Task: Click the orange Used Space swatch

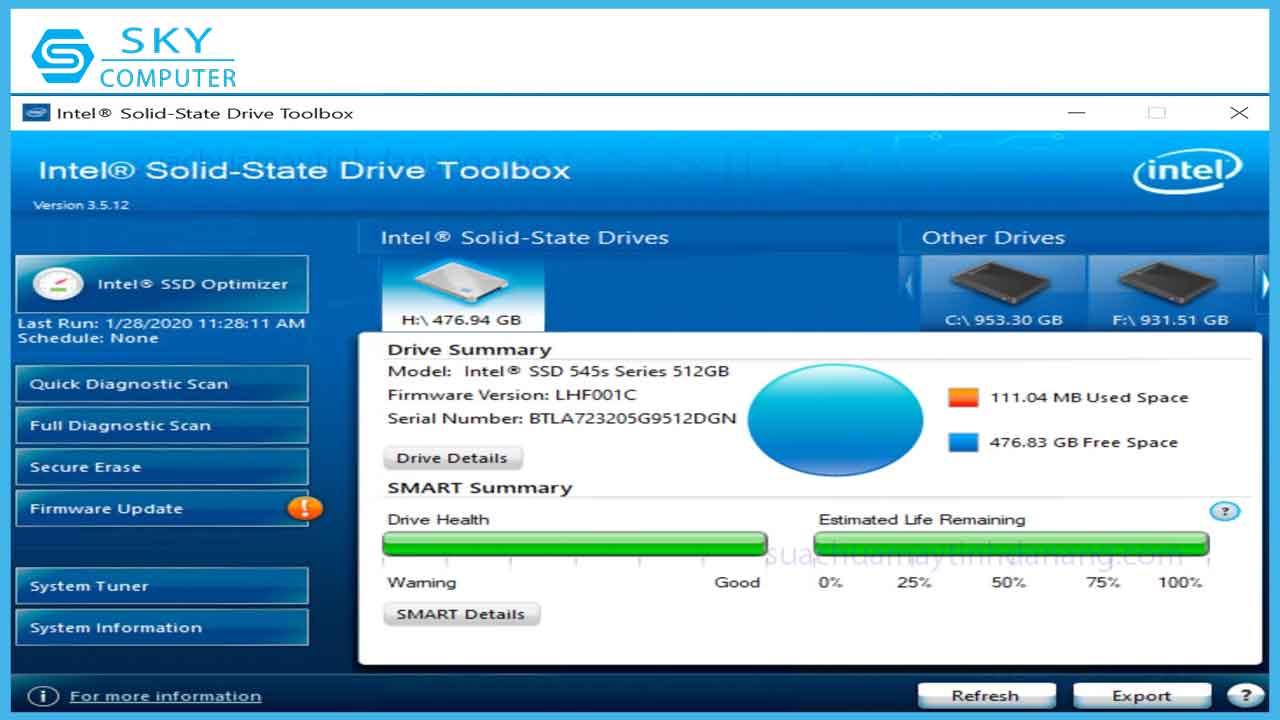Action: 963,397
